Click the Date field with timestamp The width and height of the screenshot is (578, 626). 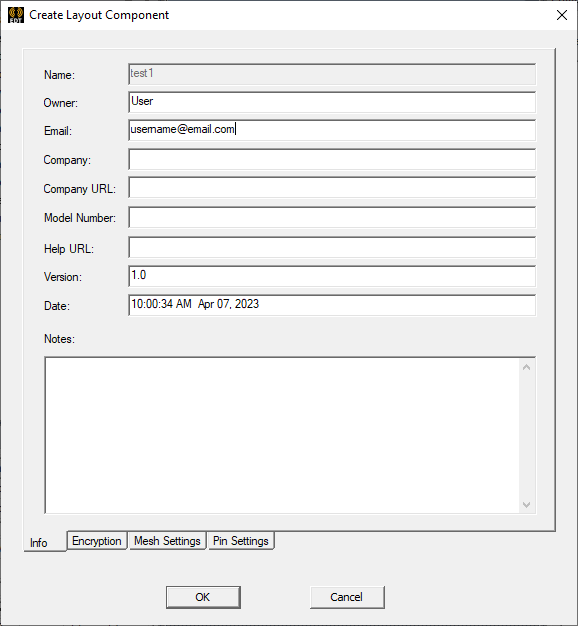[332, 305]
